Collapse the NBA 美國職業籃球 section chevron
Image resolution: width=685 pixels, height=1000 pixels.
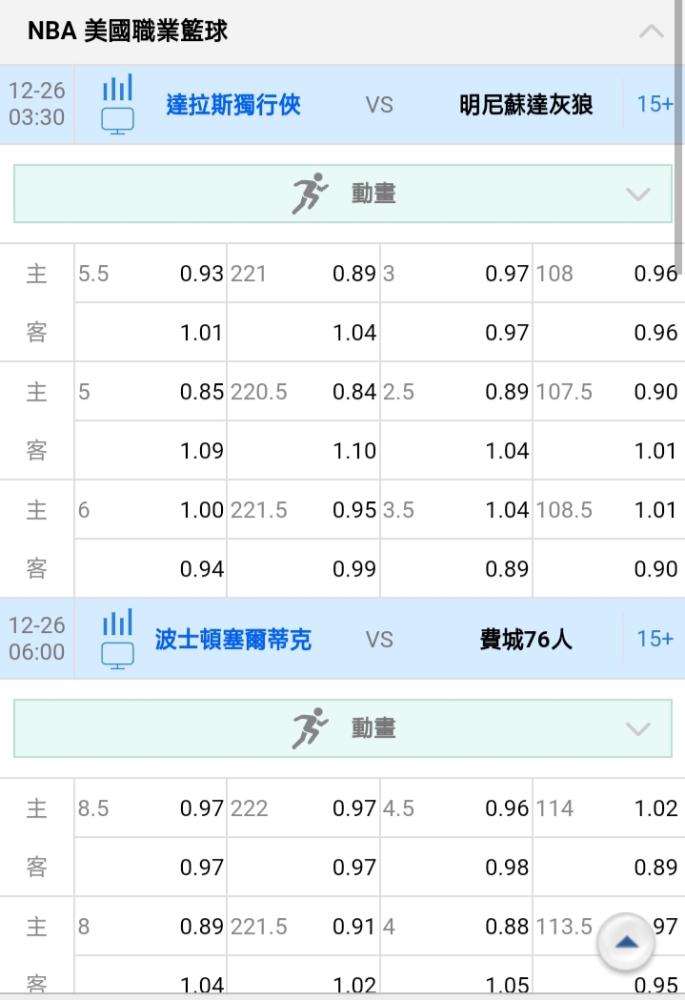coord(651,31)
